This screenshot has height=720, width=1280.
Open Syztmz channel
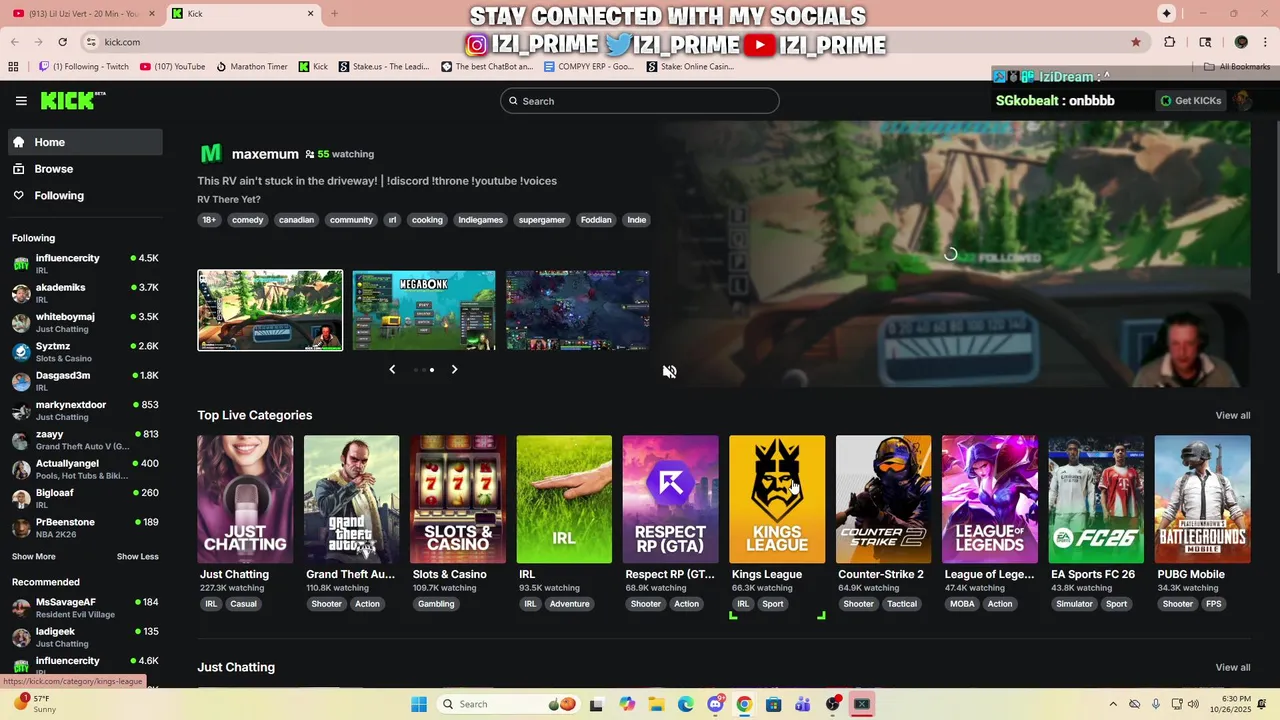(x=86, y=352)
